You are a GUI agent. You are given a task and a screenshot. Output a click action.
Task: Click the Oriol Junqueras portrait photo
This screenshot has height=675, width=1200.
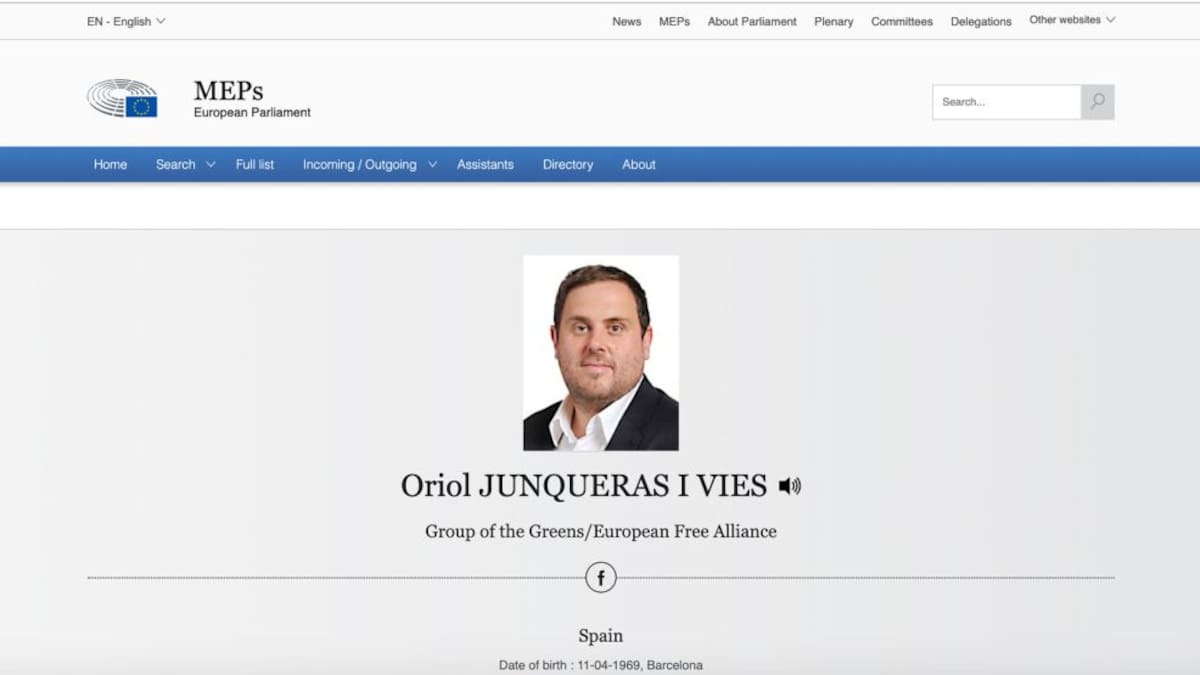[601, 353]
